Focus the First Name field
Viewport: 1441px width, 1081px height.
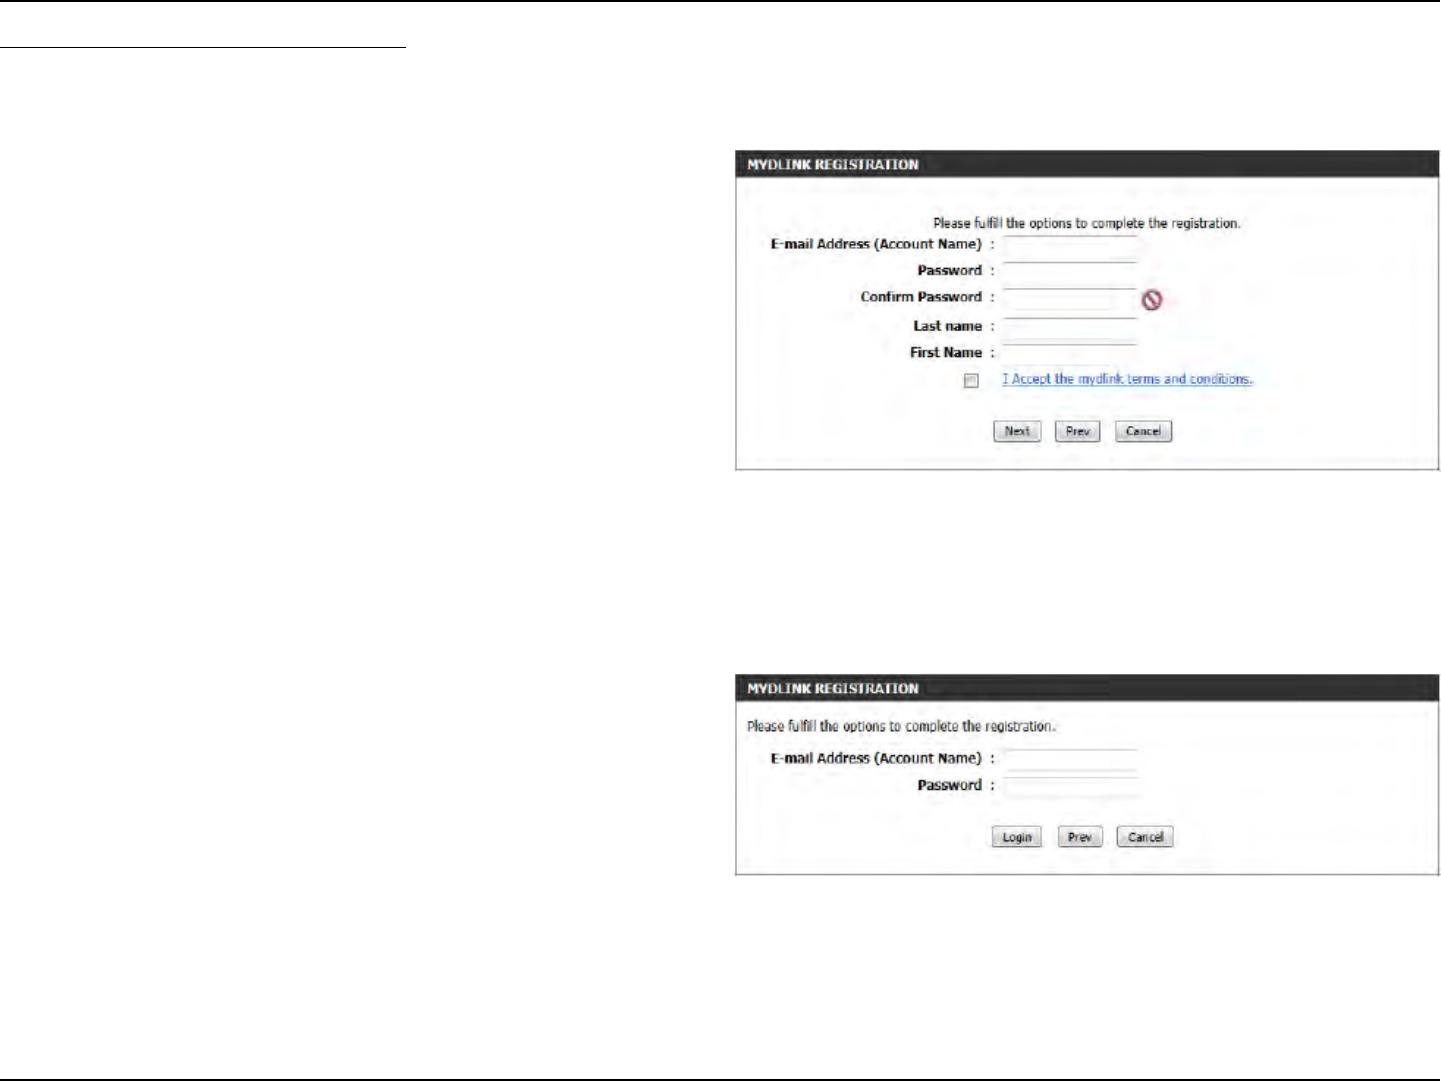[1070, 354]
